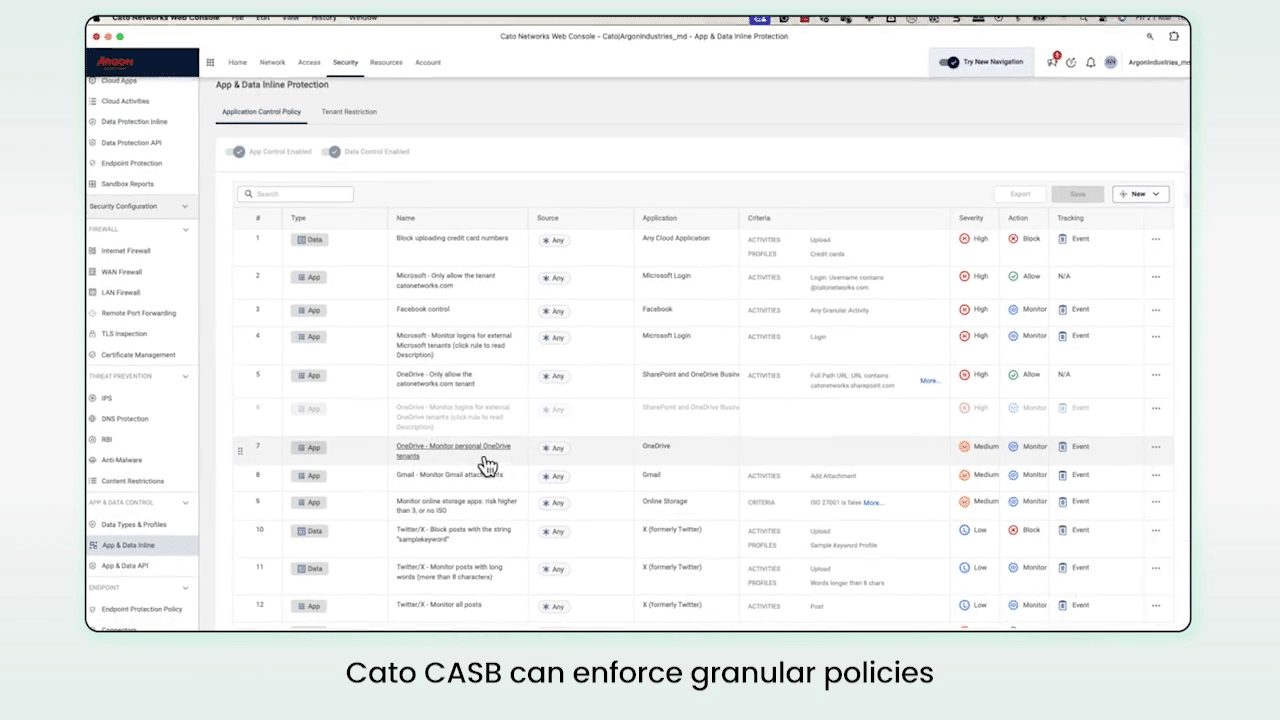Collapse the APP & DATA CONTROL group
The image size is (1280, 720).
185,503
